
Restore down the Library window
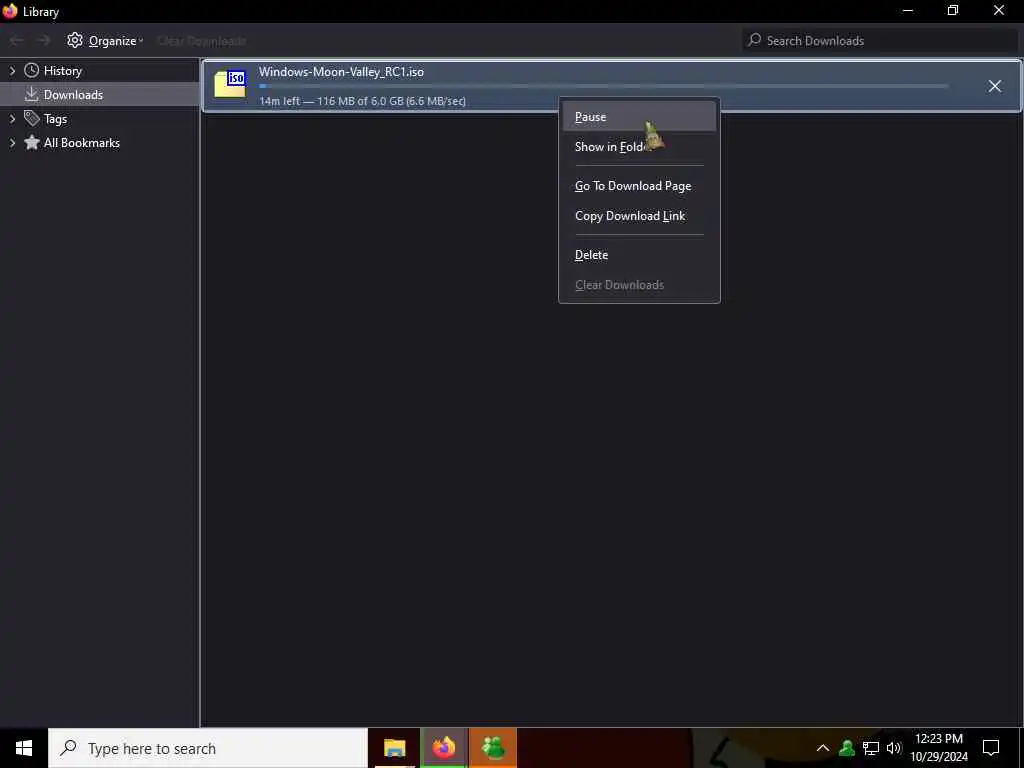point(953,10)
